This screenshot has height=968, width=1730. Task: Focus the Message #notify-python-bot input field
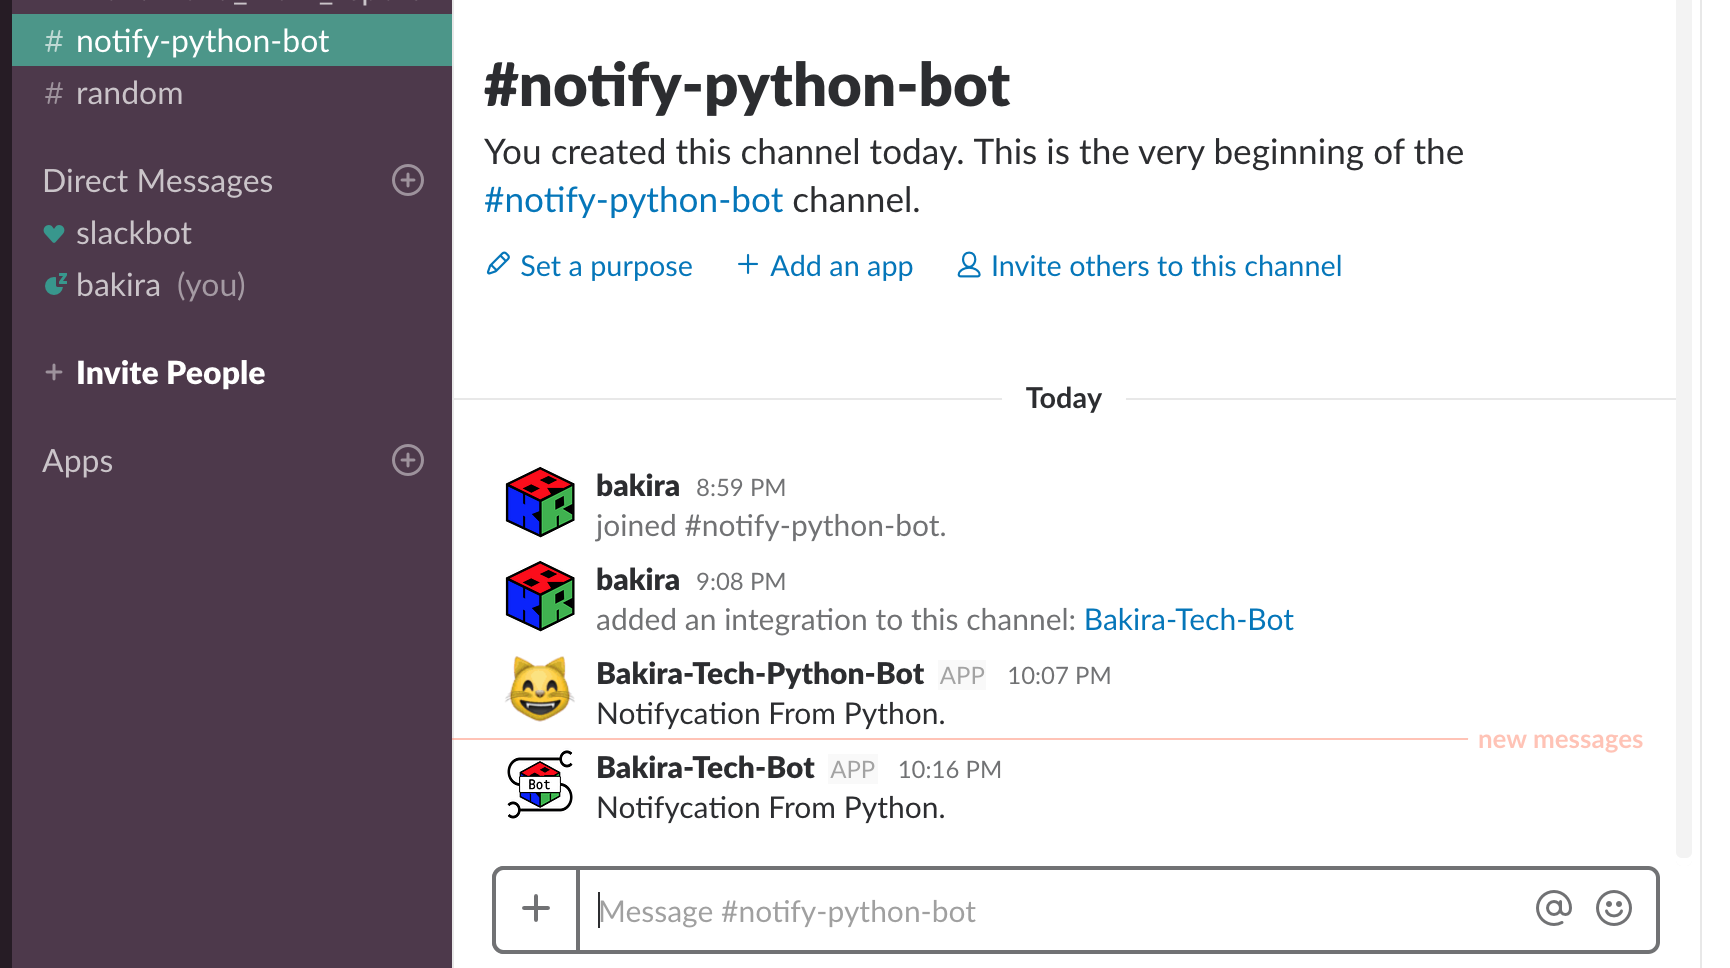[1055, 911]
